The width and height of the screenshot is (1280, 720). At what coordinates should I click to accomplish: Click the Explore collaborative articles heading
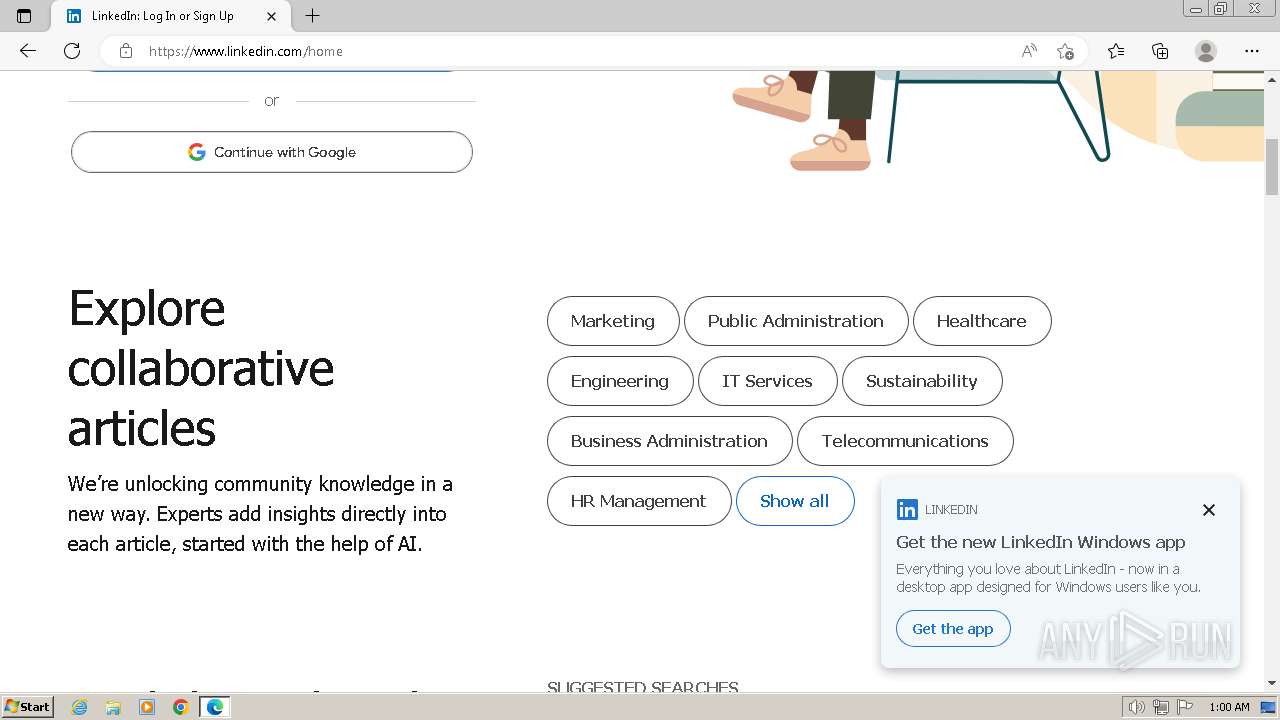click(201, 368)
